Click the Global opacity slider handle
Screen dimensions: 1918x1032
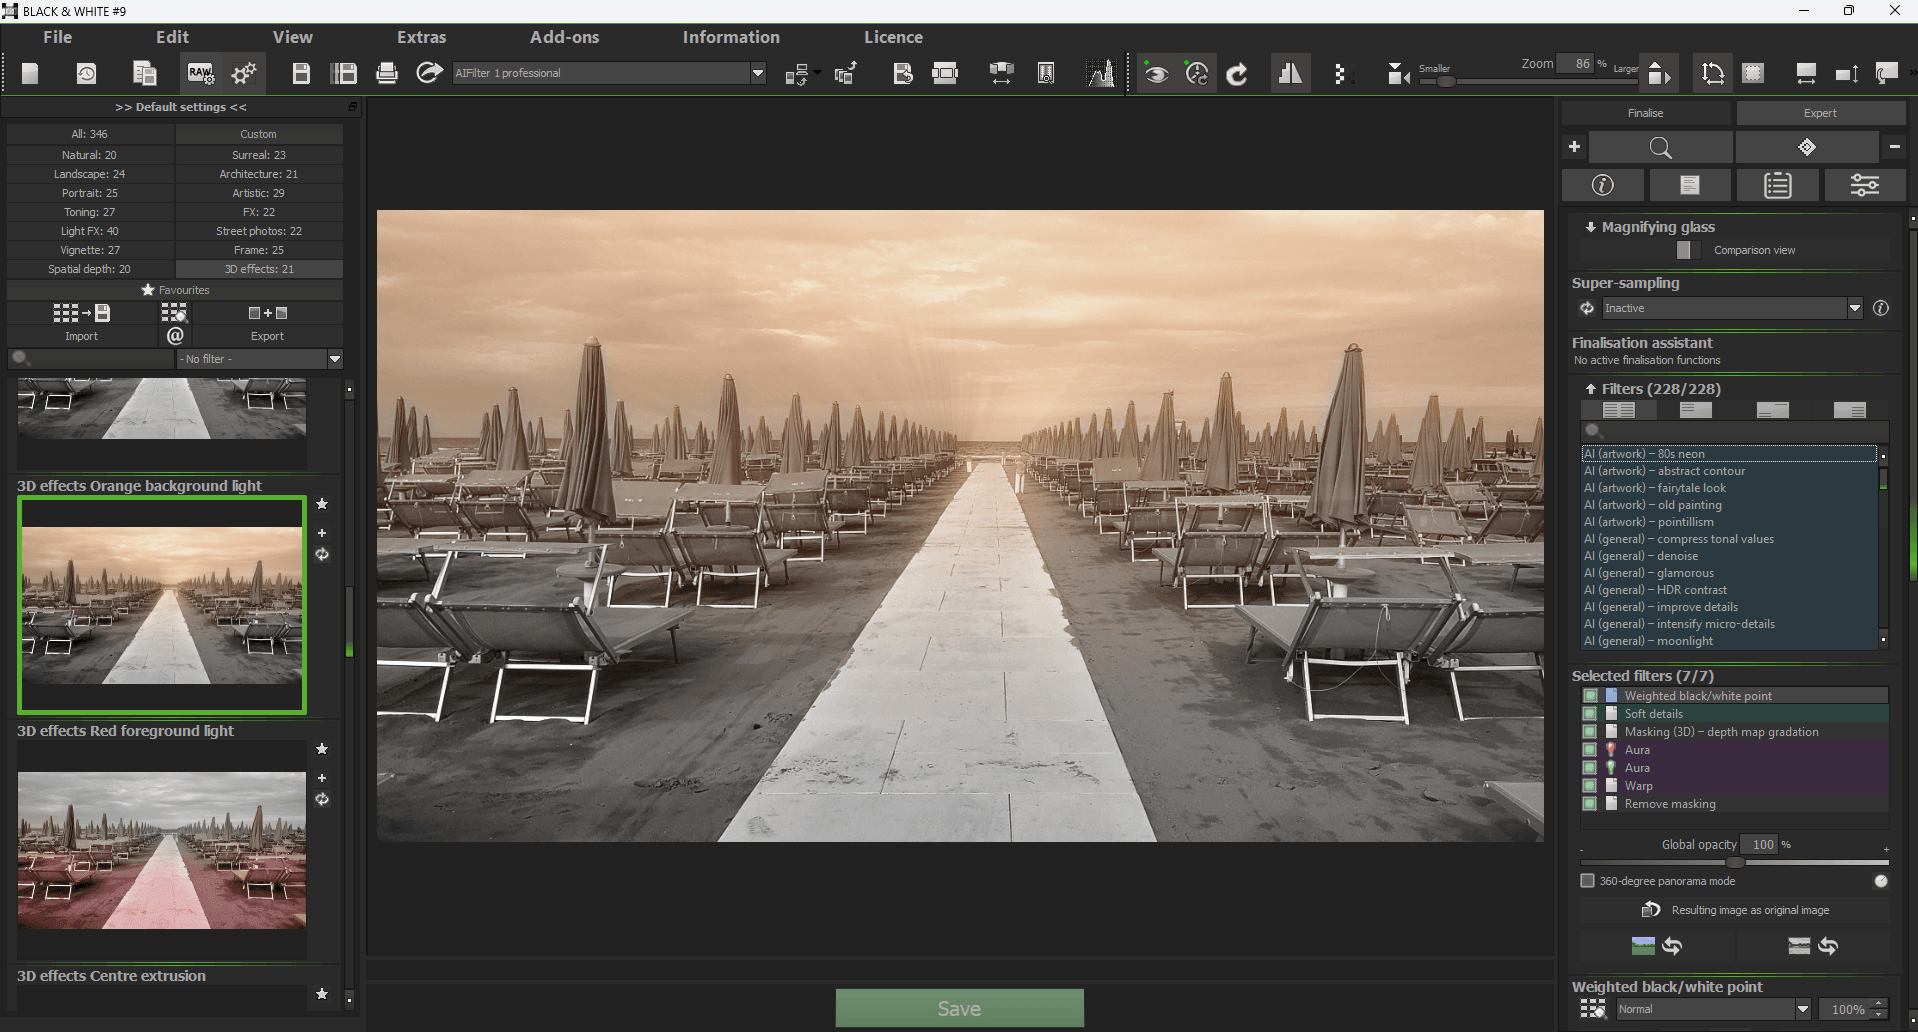(1735, 862)
